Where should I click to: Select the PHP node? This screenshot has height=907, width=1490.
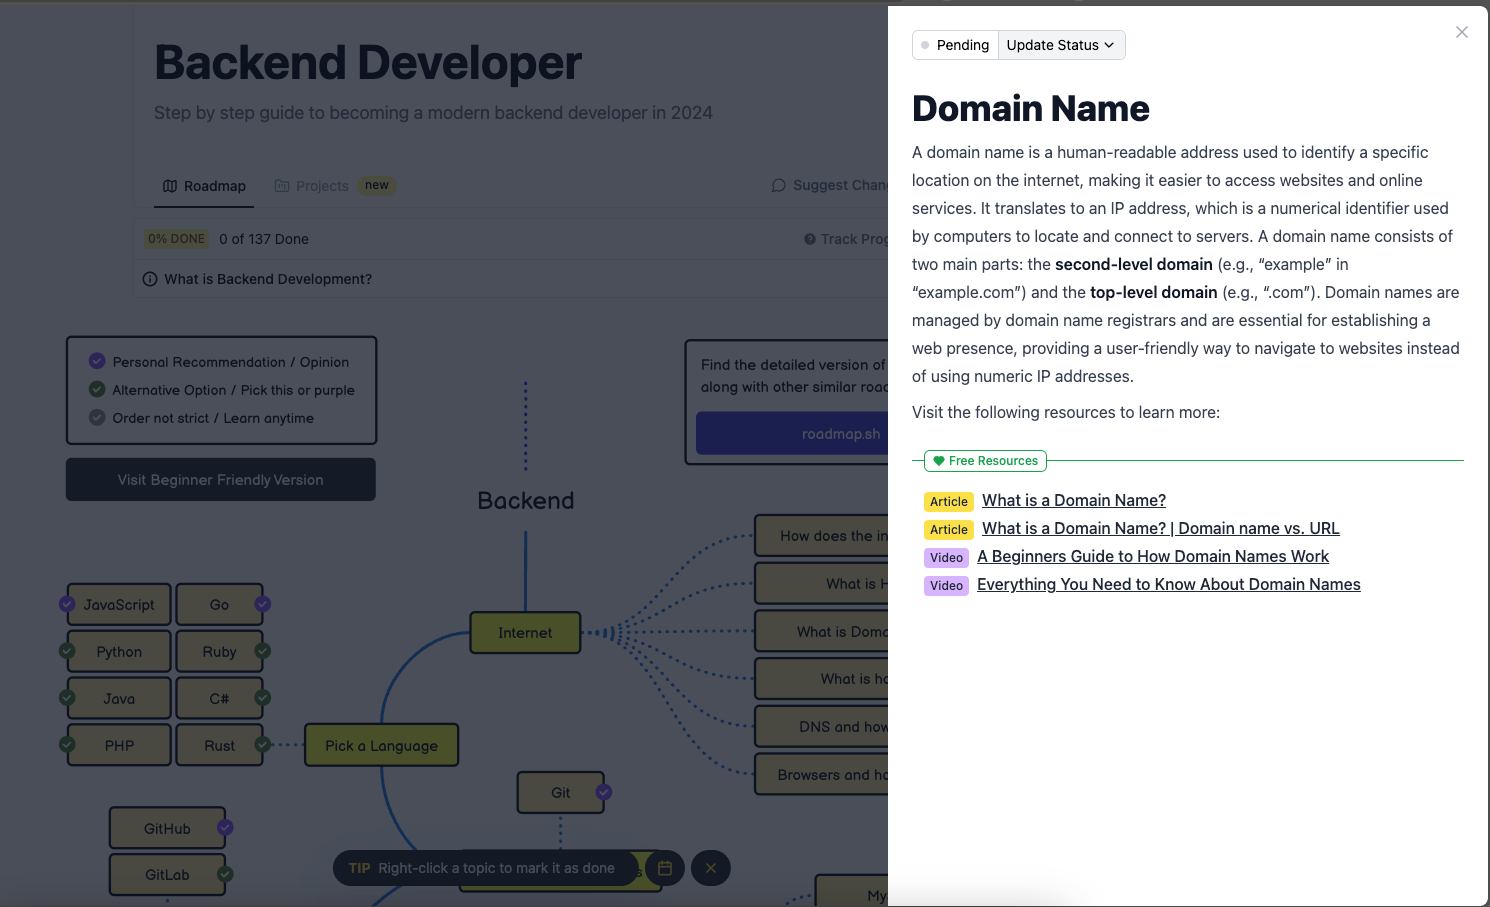(119, 746)
